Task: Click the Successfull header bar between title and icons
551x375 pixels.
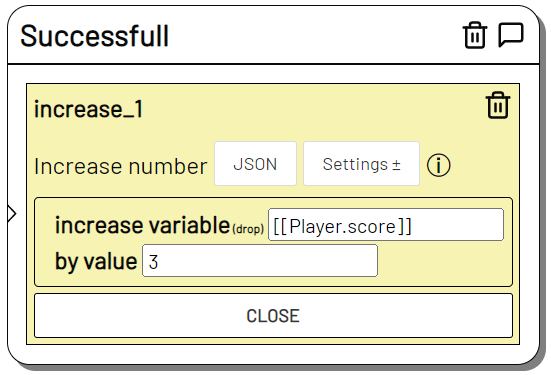Action: (316, 35)
